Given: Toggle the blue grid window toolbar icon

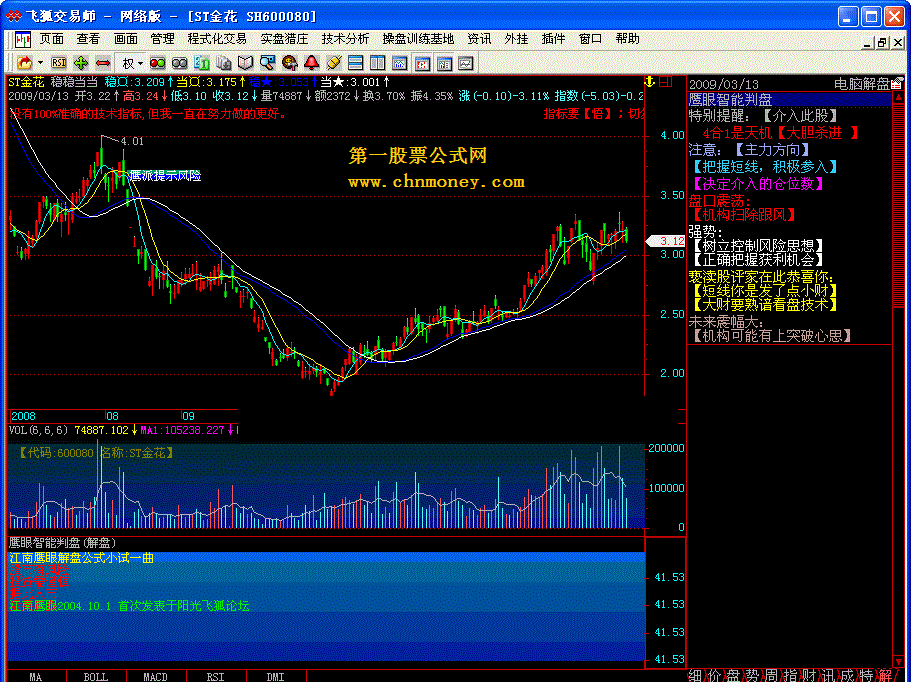Looking at the screenshot, I should [444, 63].
